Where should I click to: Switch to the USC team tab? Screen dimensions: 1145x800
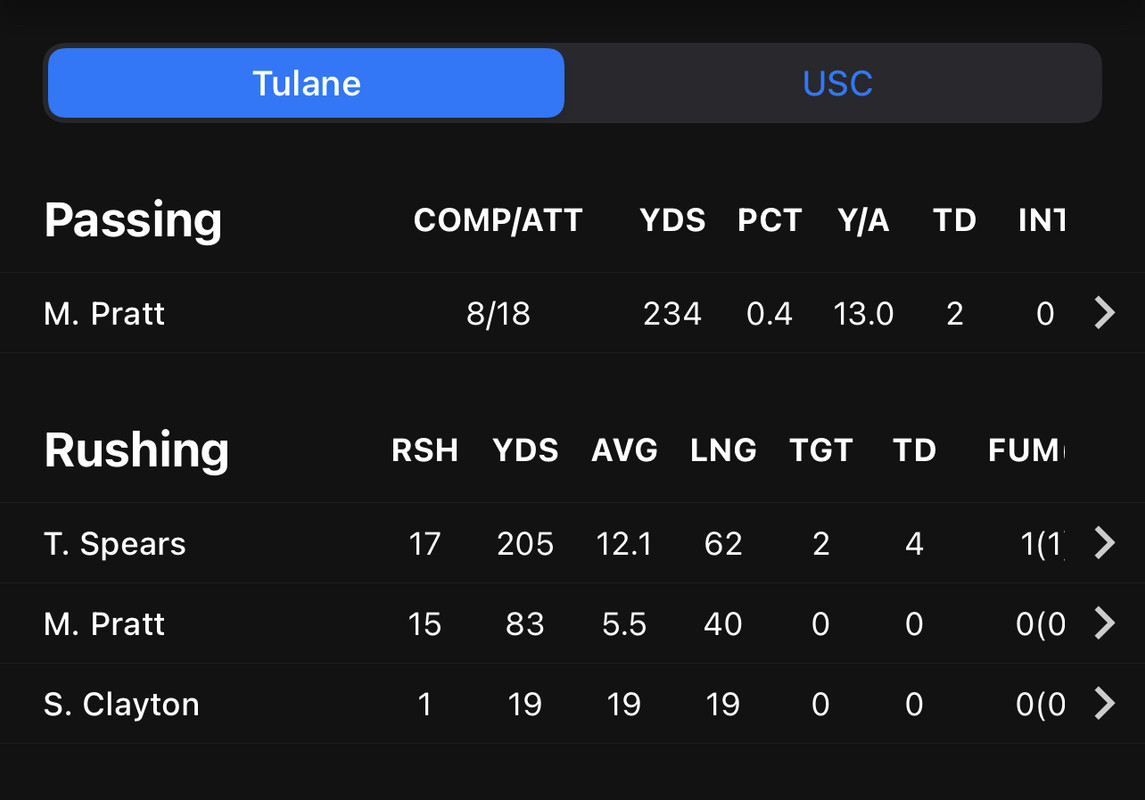pyautogui.click(x=837, y=83)
